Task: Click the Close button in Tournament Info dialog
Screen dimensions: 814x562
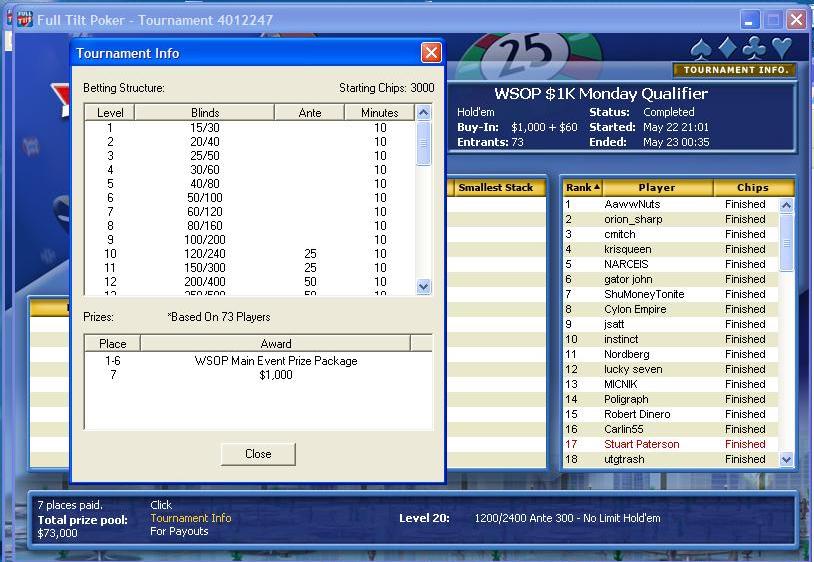Action: 258,454
